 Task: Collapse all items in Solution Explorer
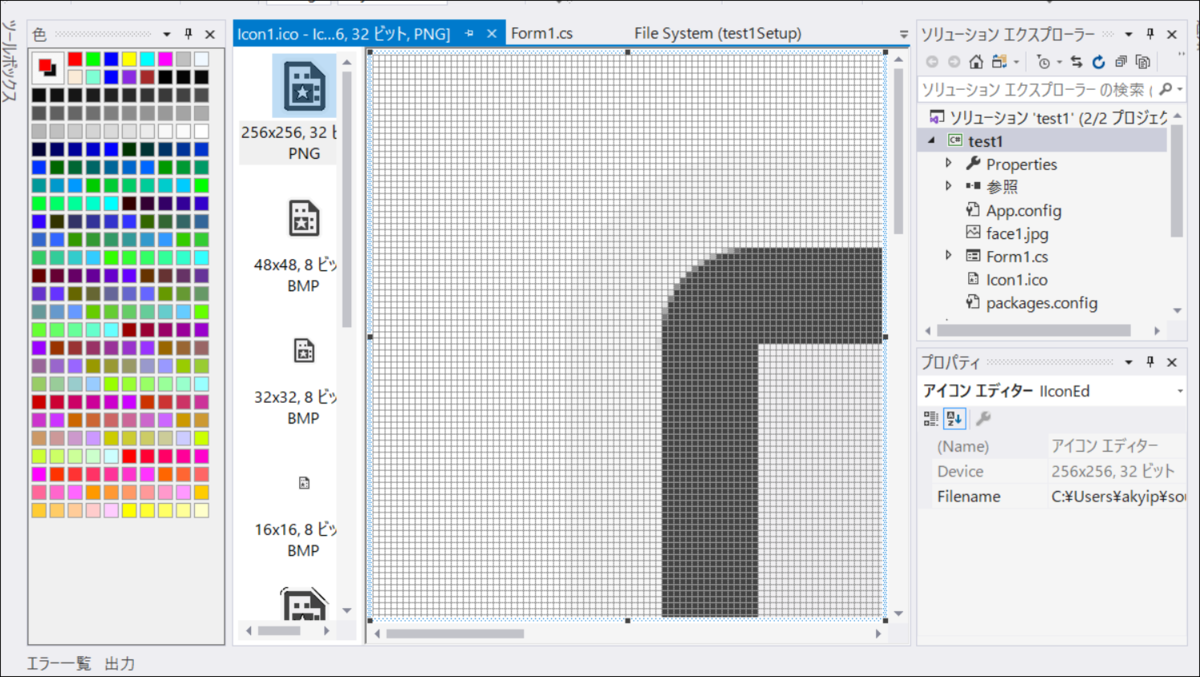pyautogui.click(x=1121, y=62)
